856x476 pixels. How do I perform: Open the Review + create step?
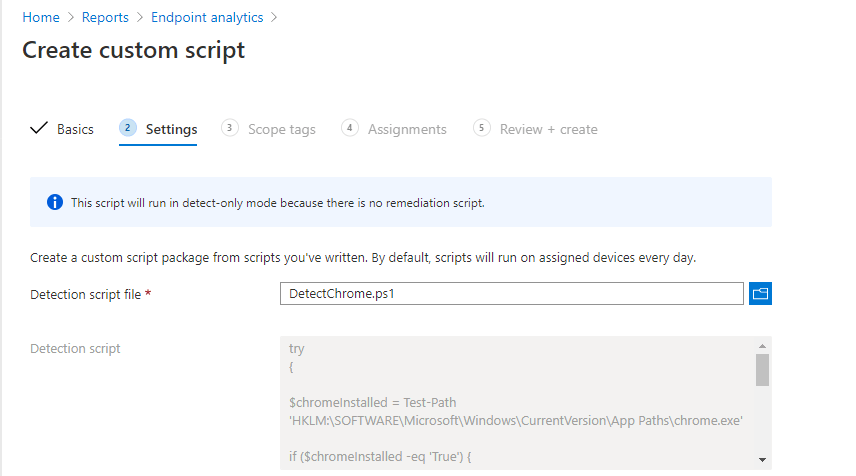click(x=548, y=129)
